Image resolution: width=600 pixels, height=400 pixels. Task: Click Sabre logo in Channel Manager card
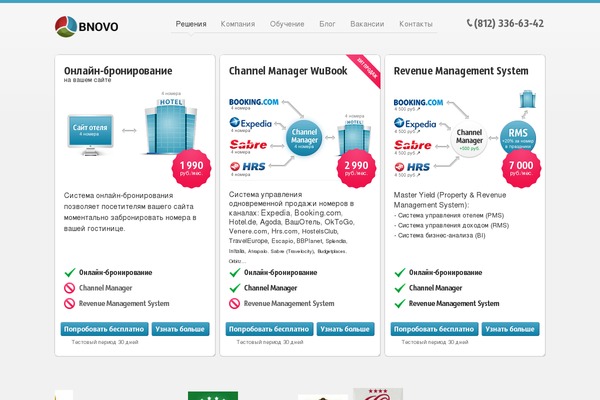[248, 145]
